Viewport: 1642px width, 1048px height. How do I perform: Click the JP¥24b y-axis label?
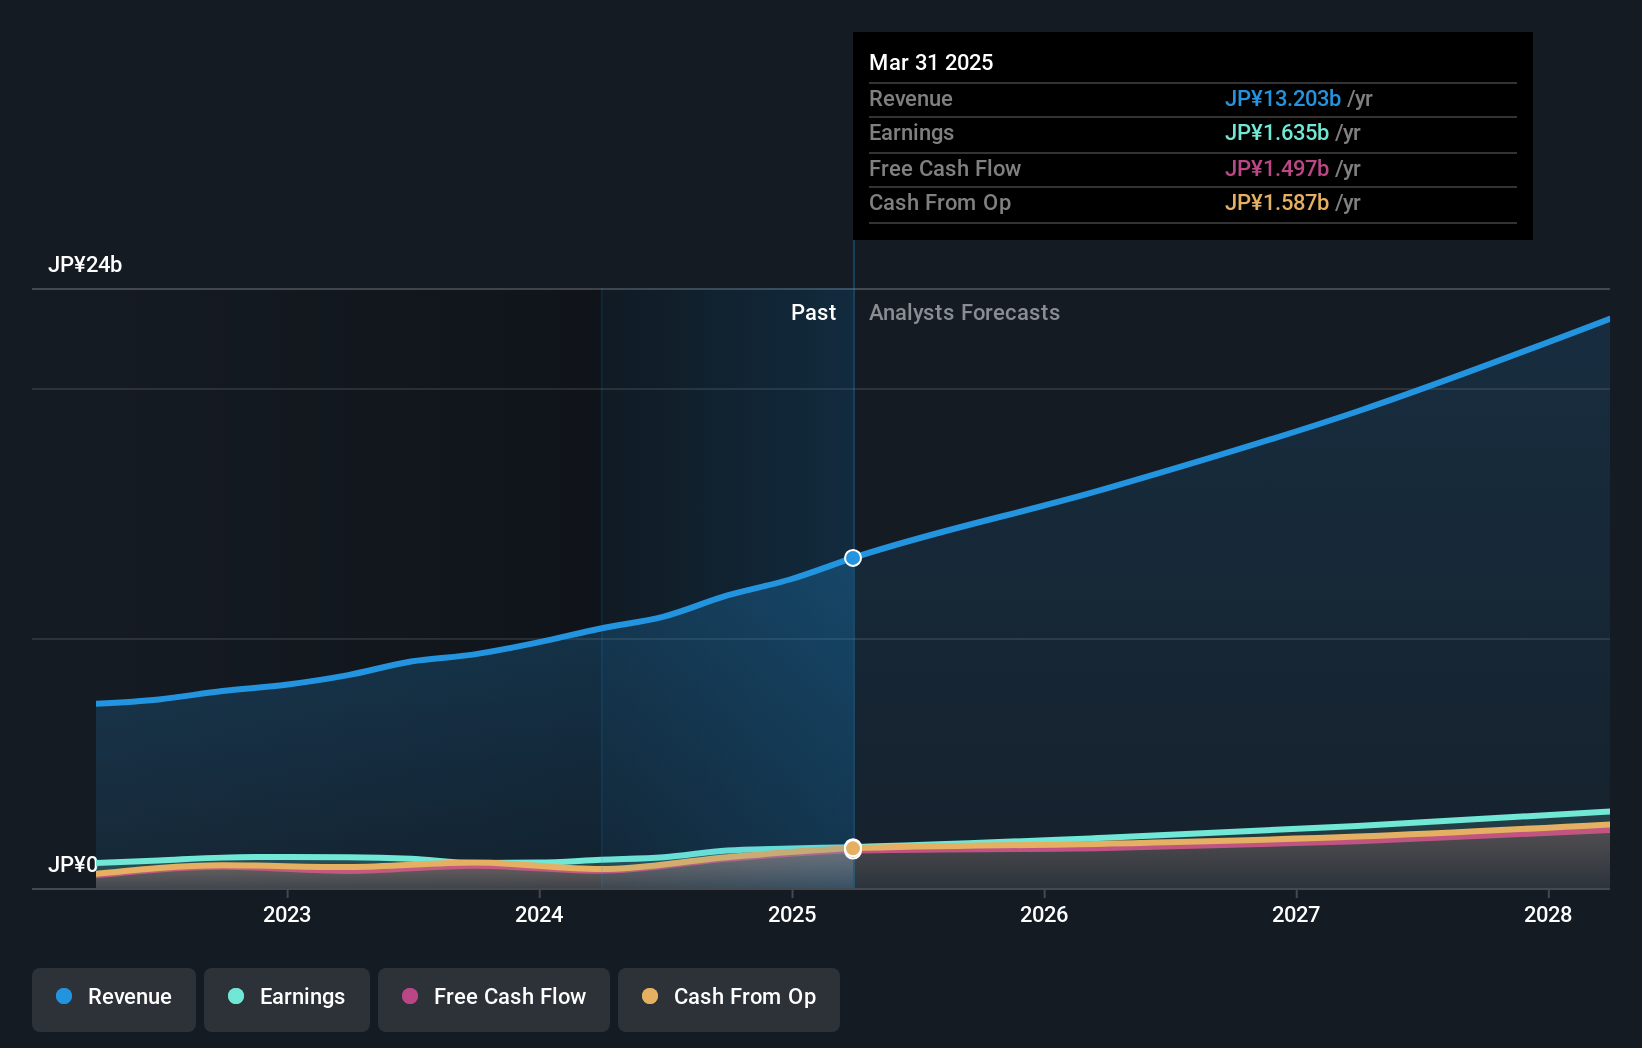85,265
